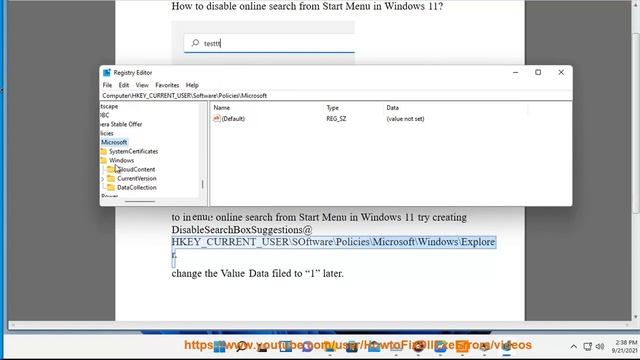The image size is (640, 360).
Task: Open the Help menu in Registry Editor
Action: coord(192,85)
